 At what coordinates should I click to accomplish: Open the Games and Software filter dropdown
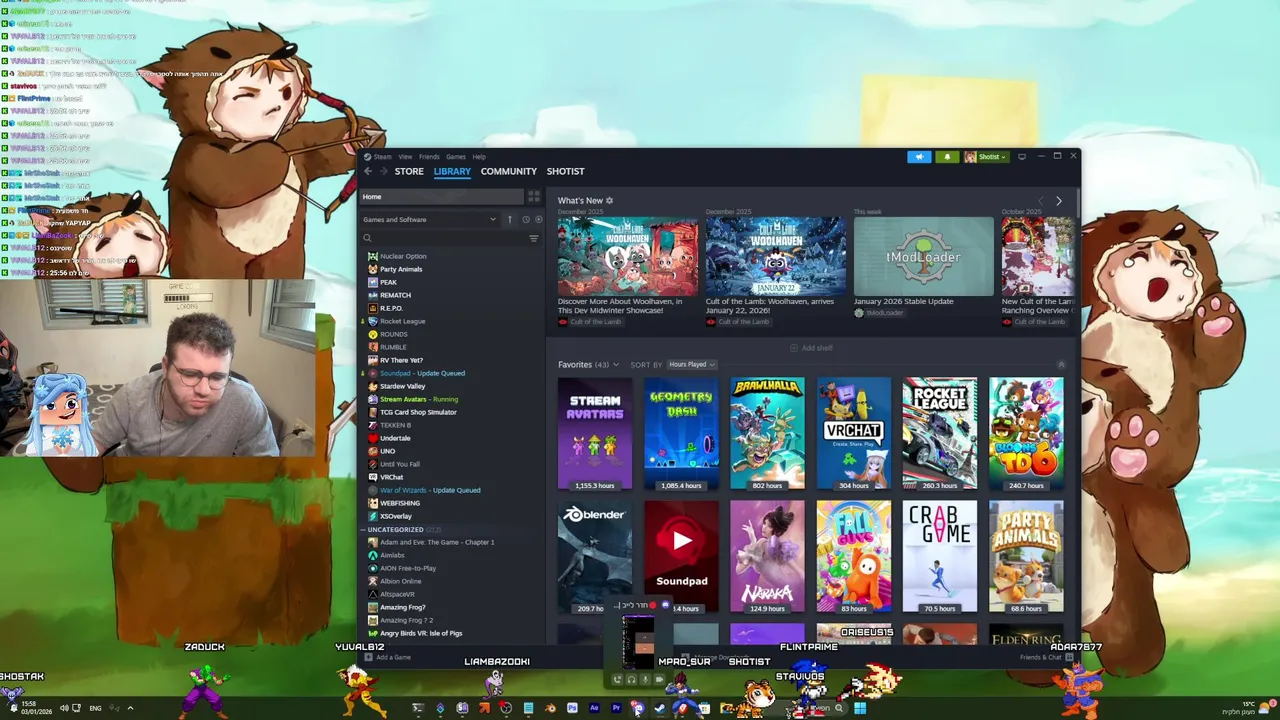tap(430, 219)
